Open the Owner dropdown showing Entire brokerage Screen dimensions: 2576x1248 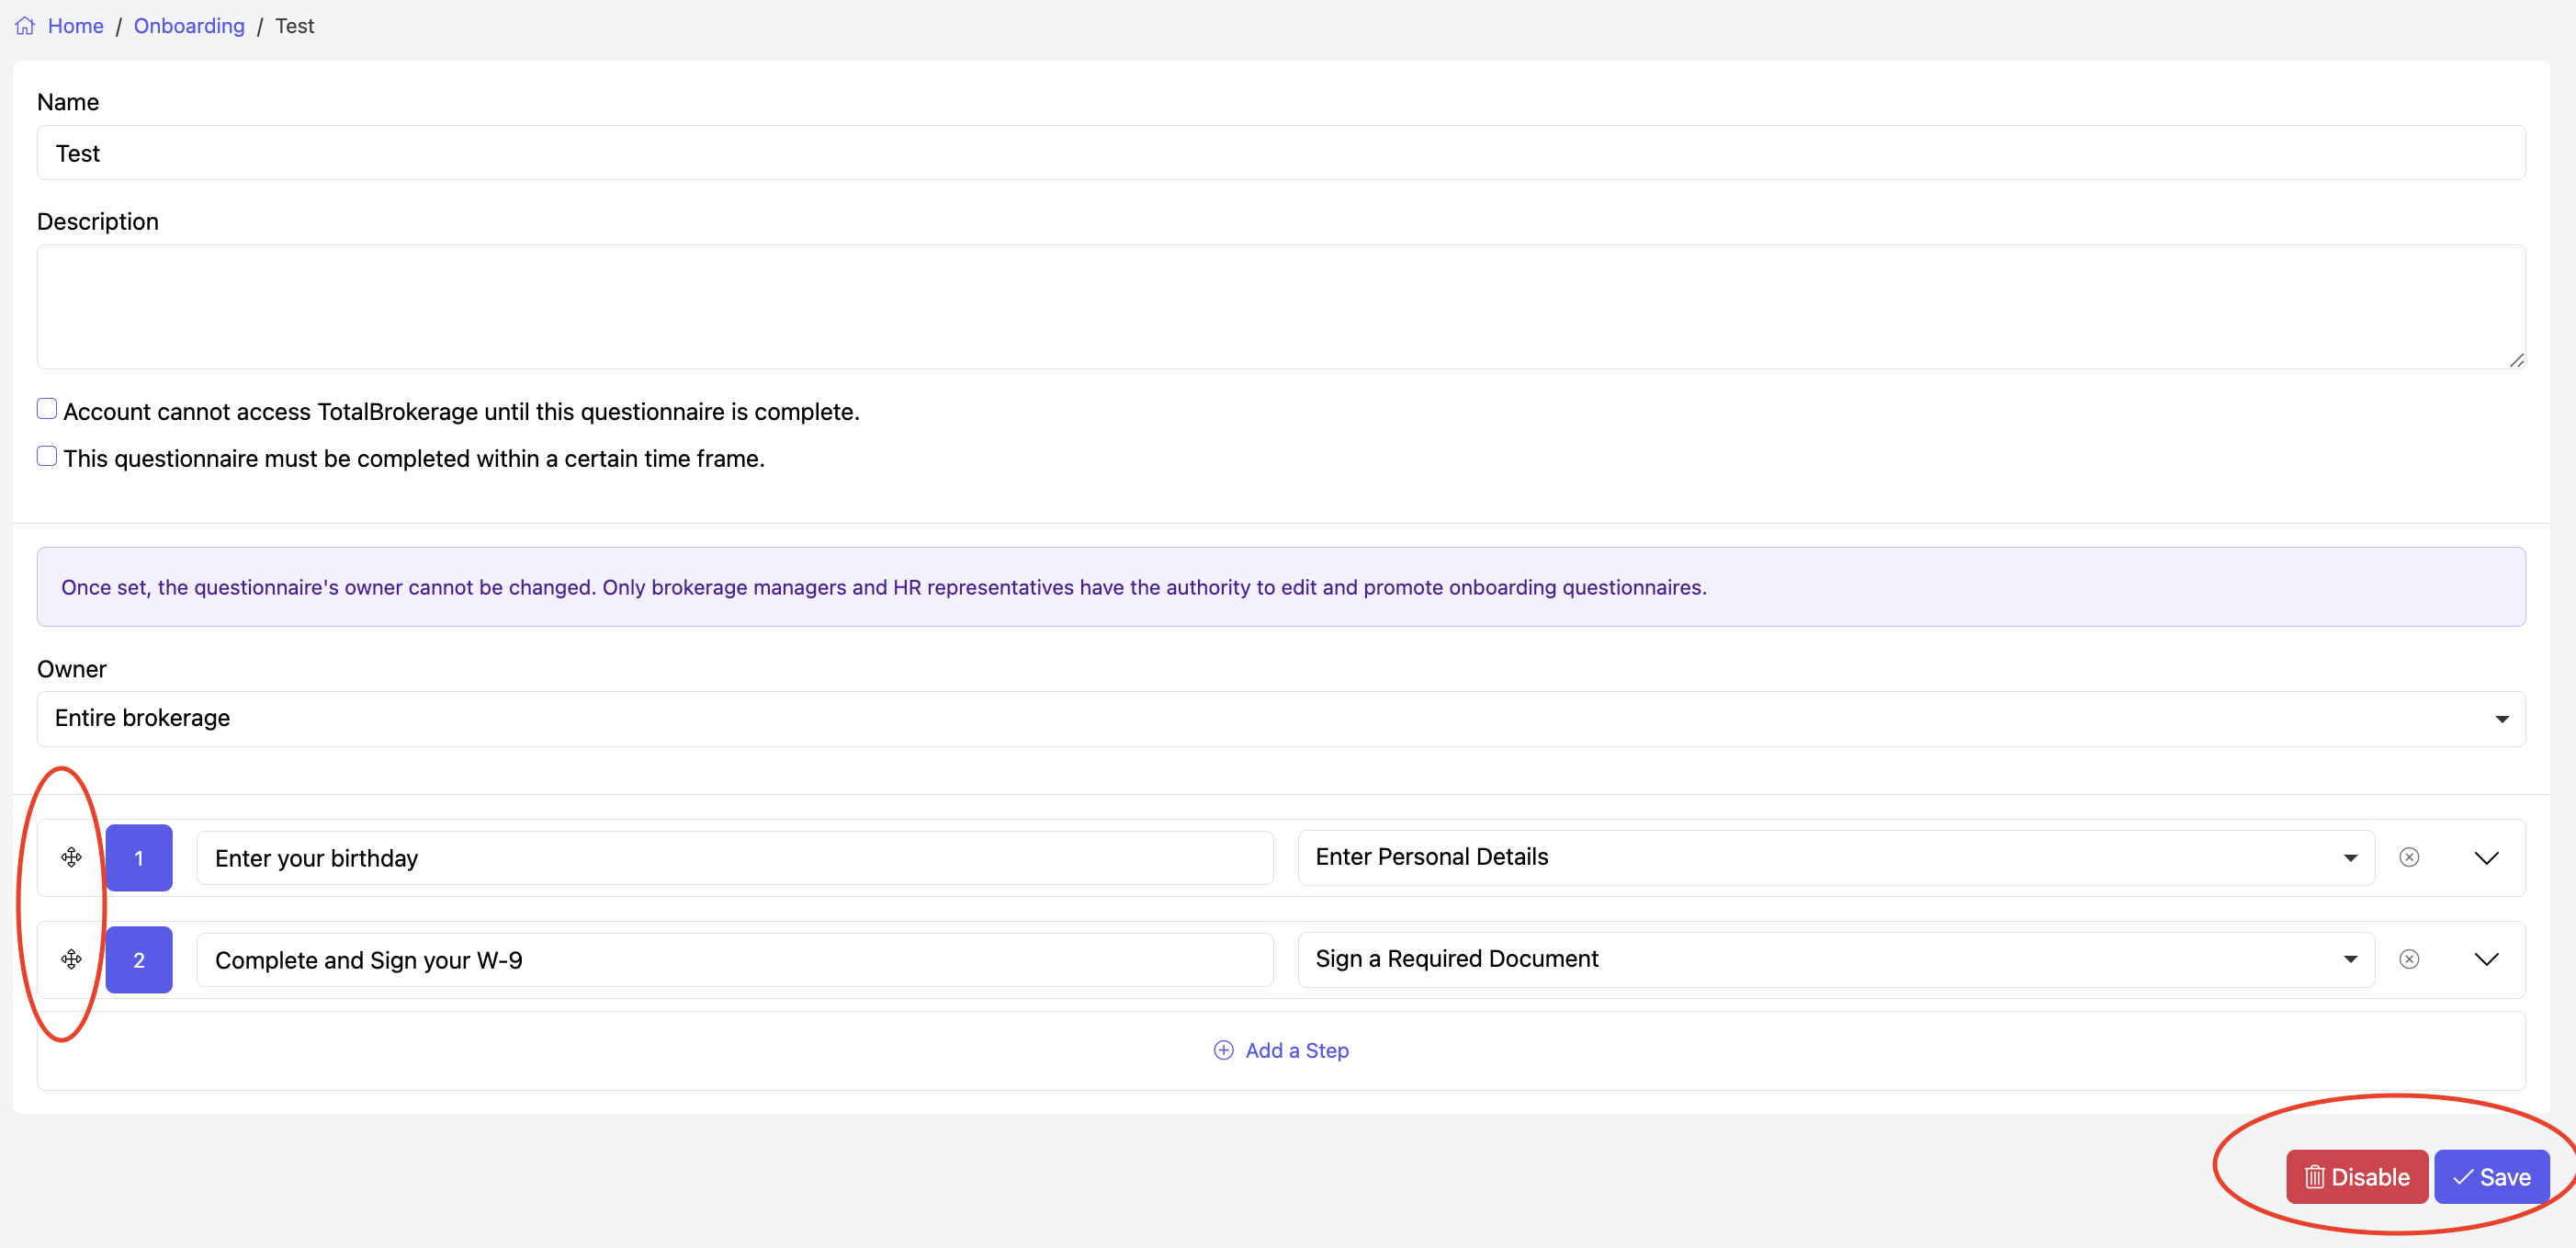point(1280,719)
